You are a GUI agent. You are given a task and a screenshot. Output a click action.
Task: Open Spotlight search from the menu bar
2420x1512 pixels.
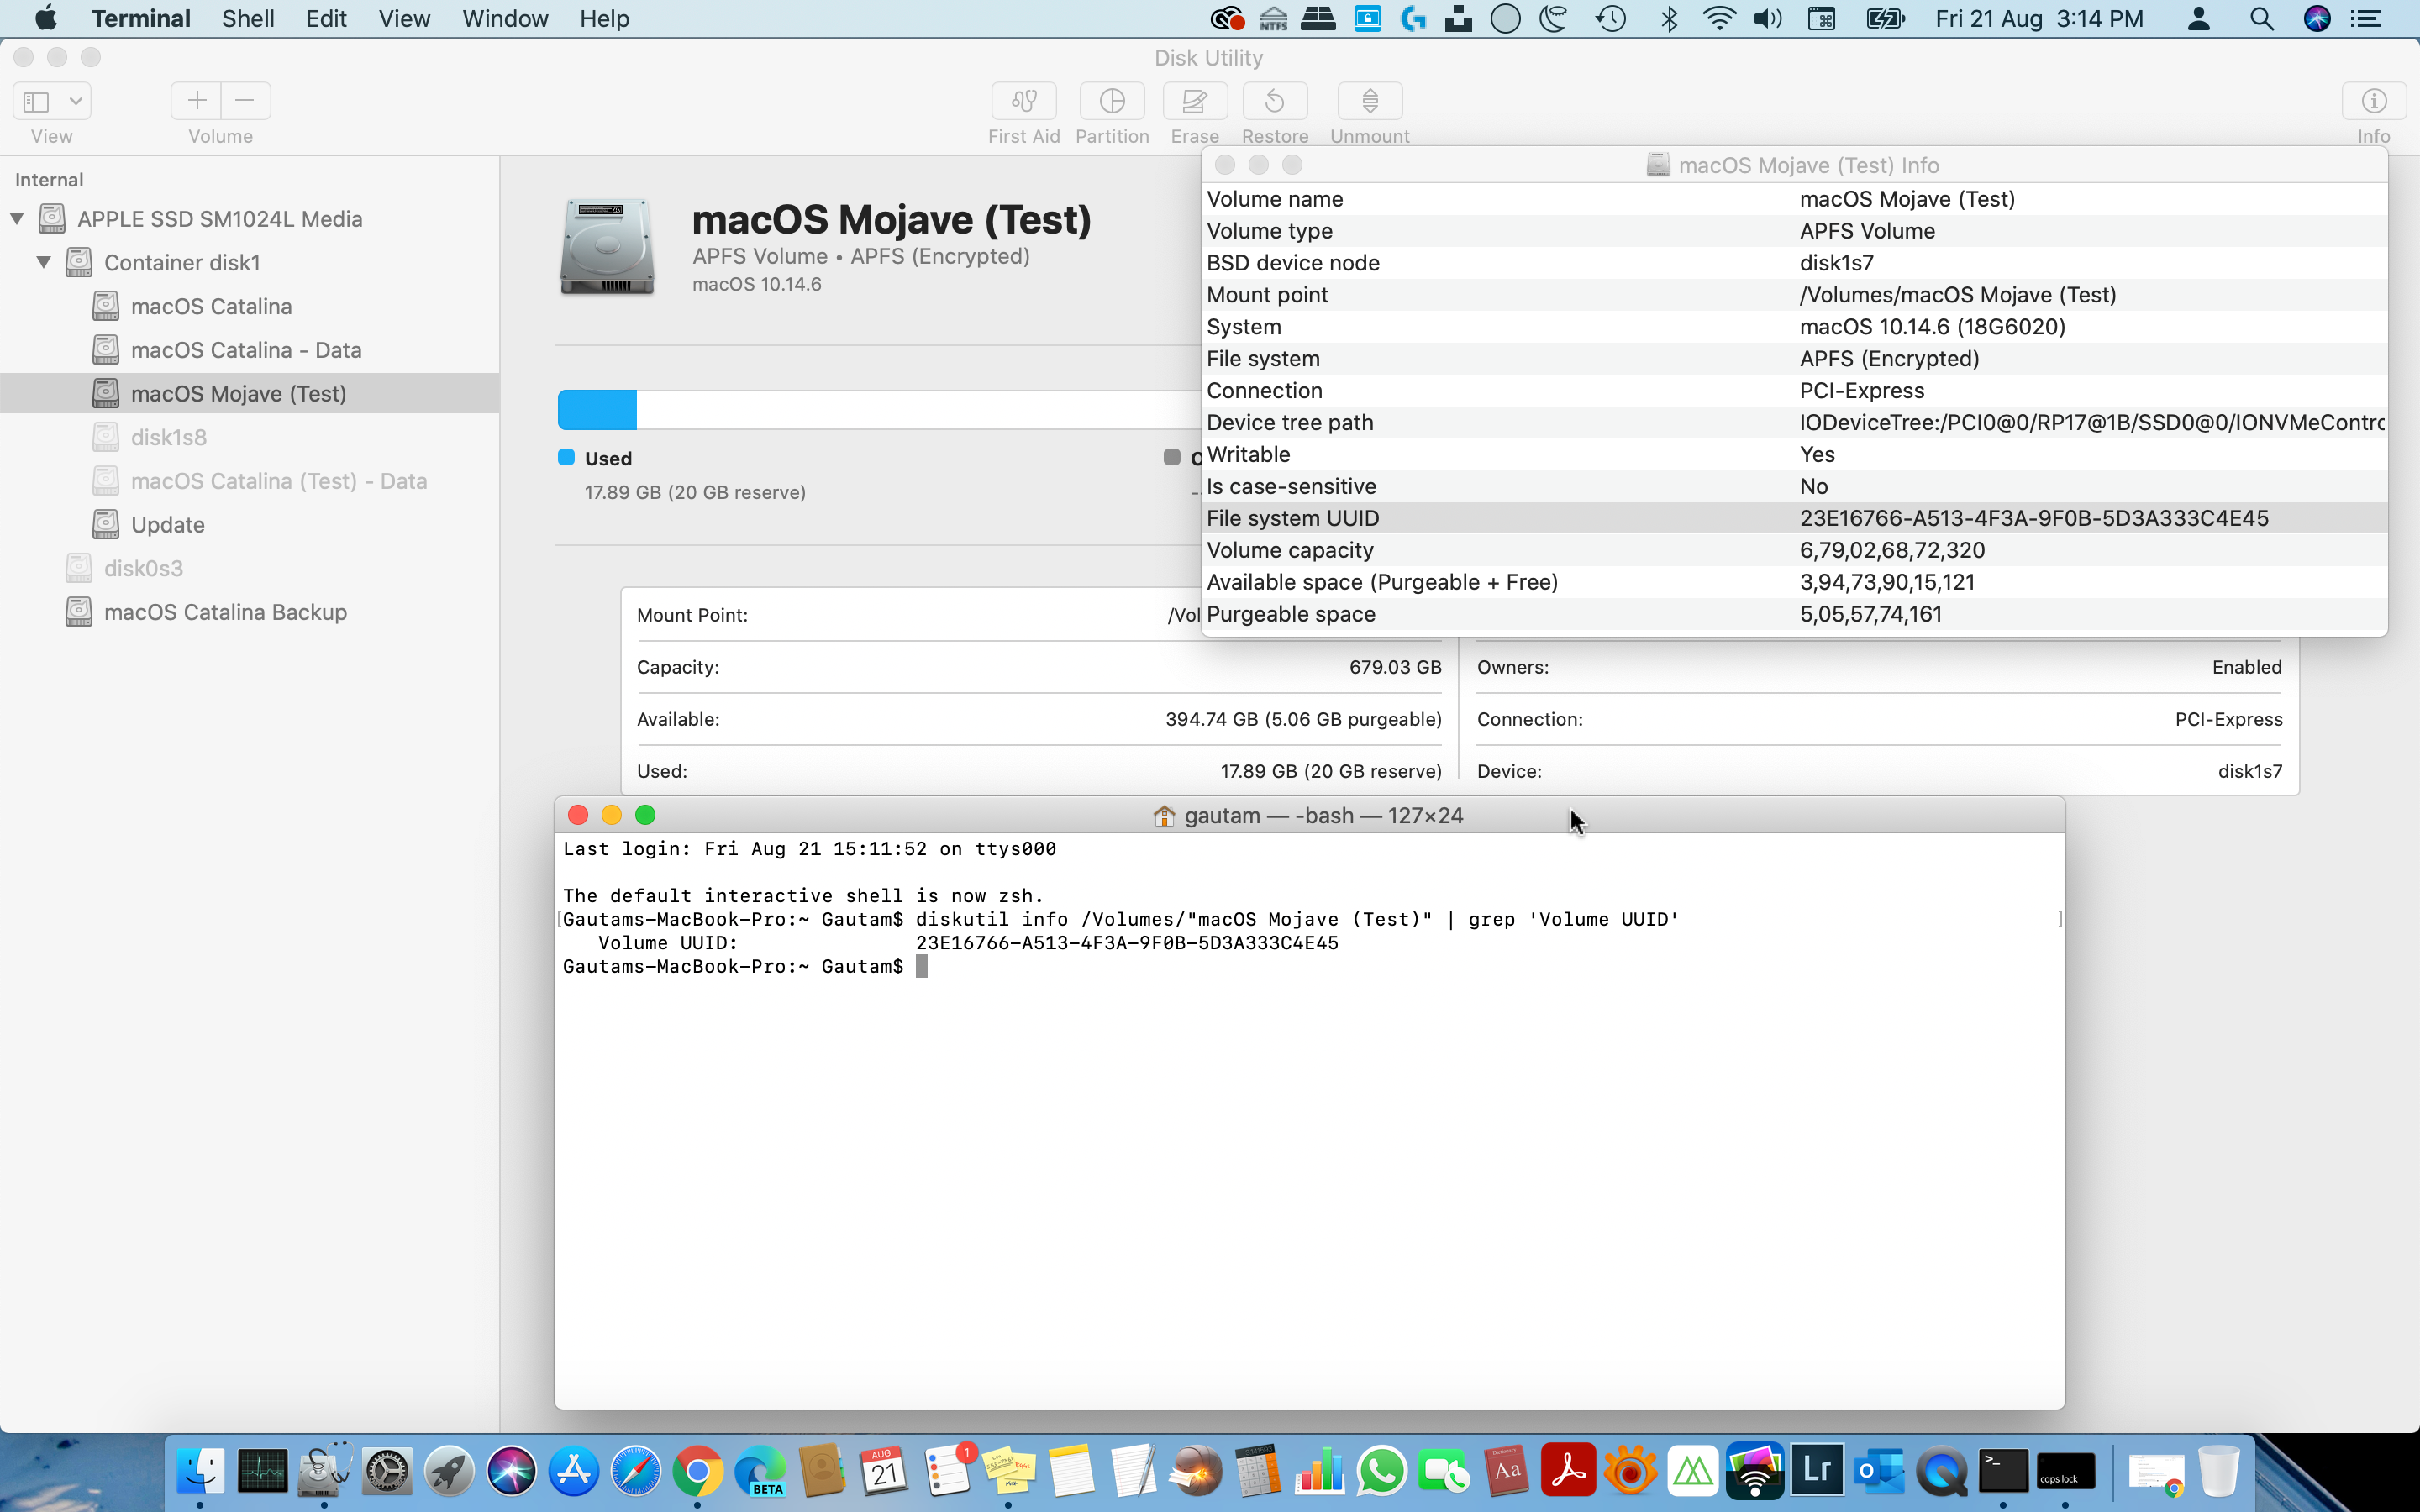point(2261,18)
